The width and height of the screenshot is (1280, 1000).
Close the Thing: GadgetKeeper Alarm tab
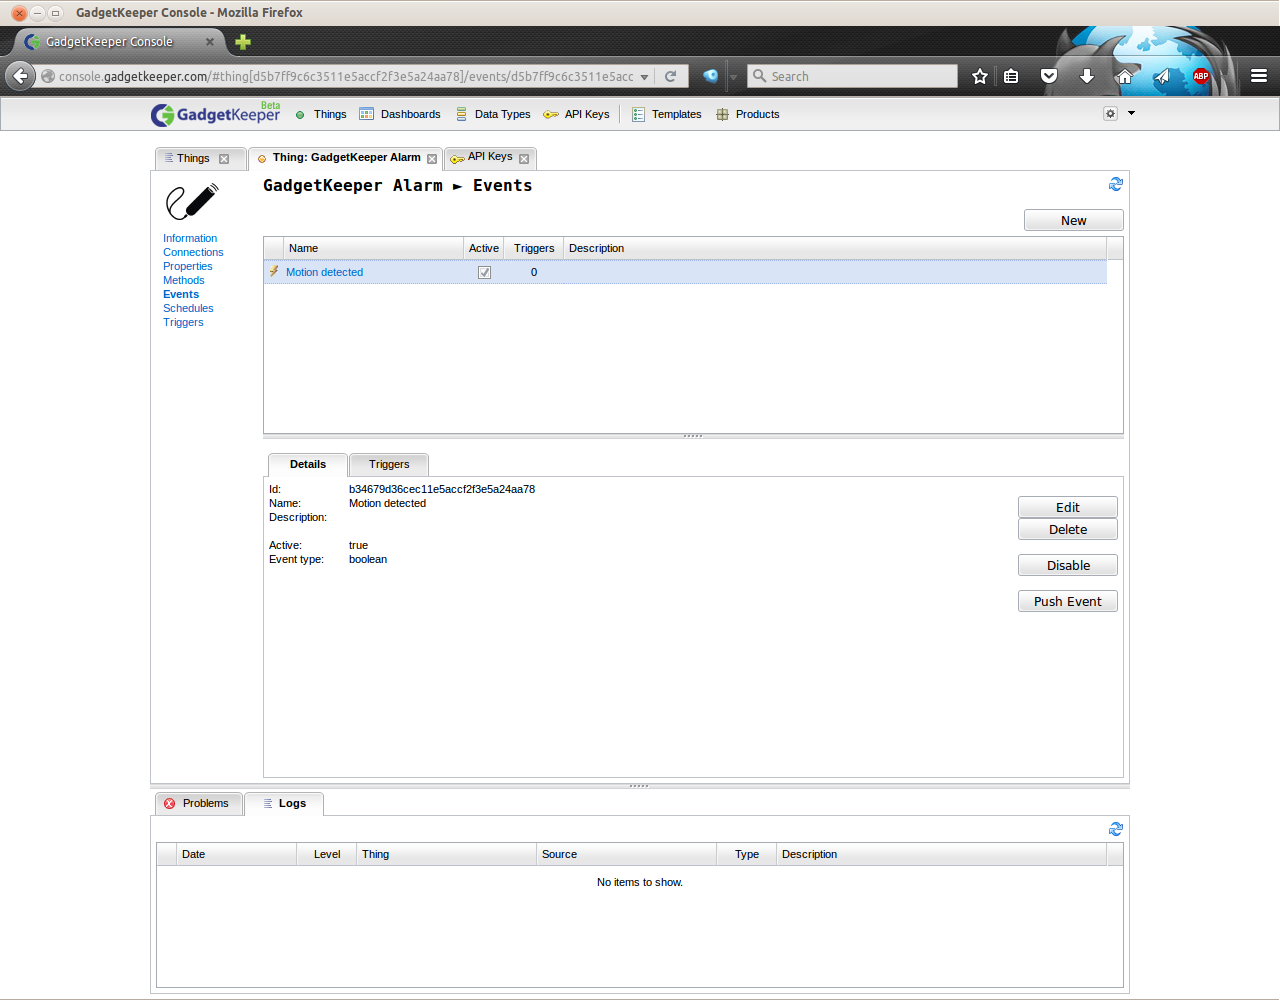pos(432,159)
